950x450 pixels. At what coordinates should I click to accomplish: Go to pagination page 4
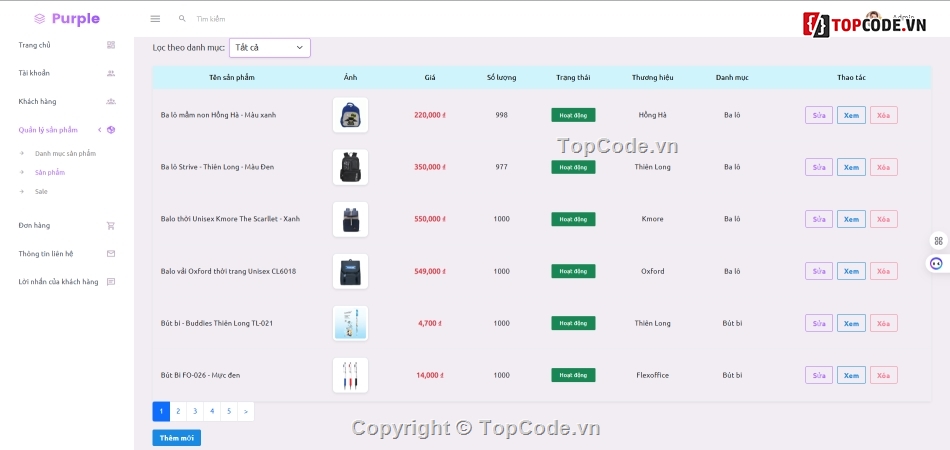click(x=212, y=411)
